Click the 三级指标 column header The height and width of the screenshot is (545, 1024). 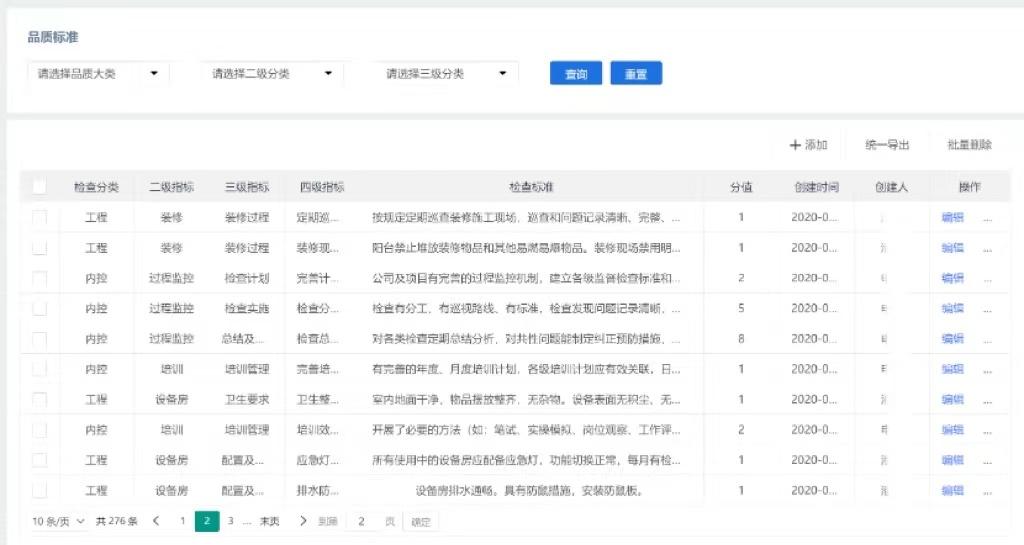click(x=247, y=187)
